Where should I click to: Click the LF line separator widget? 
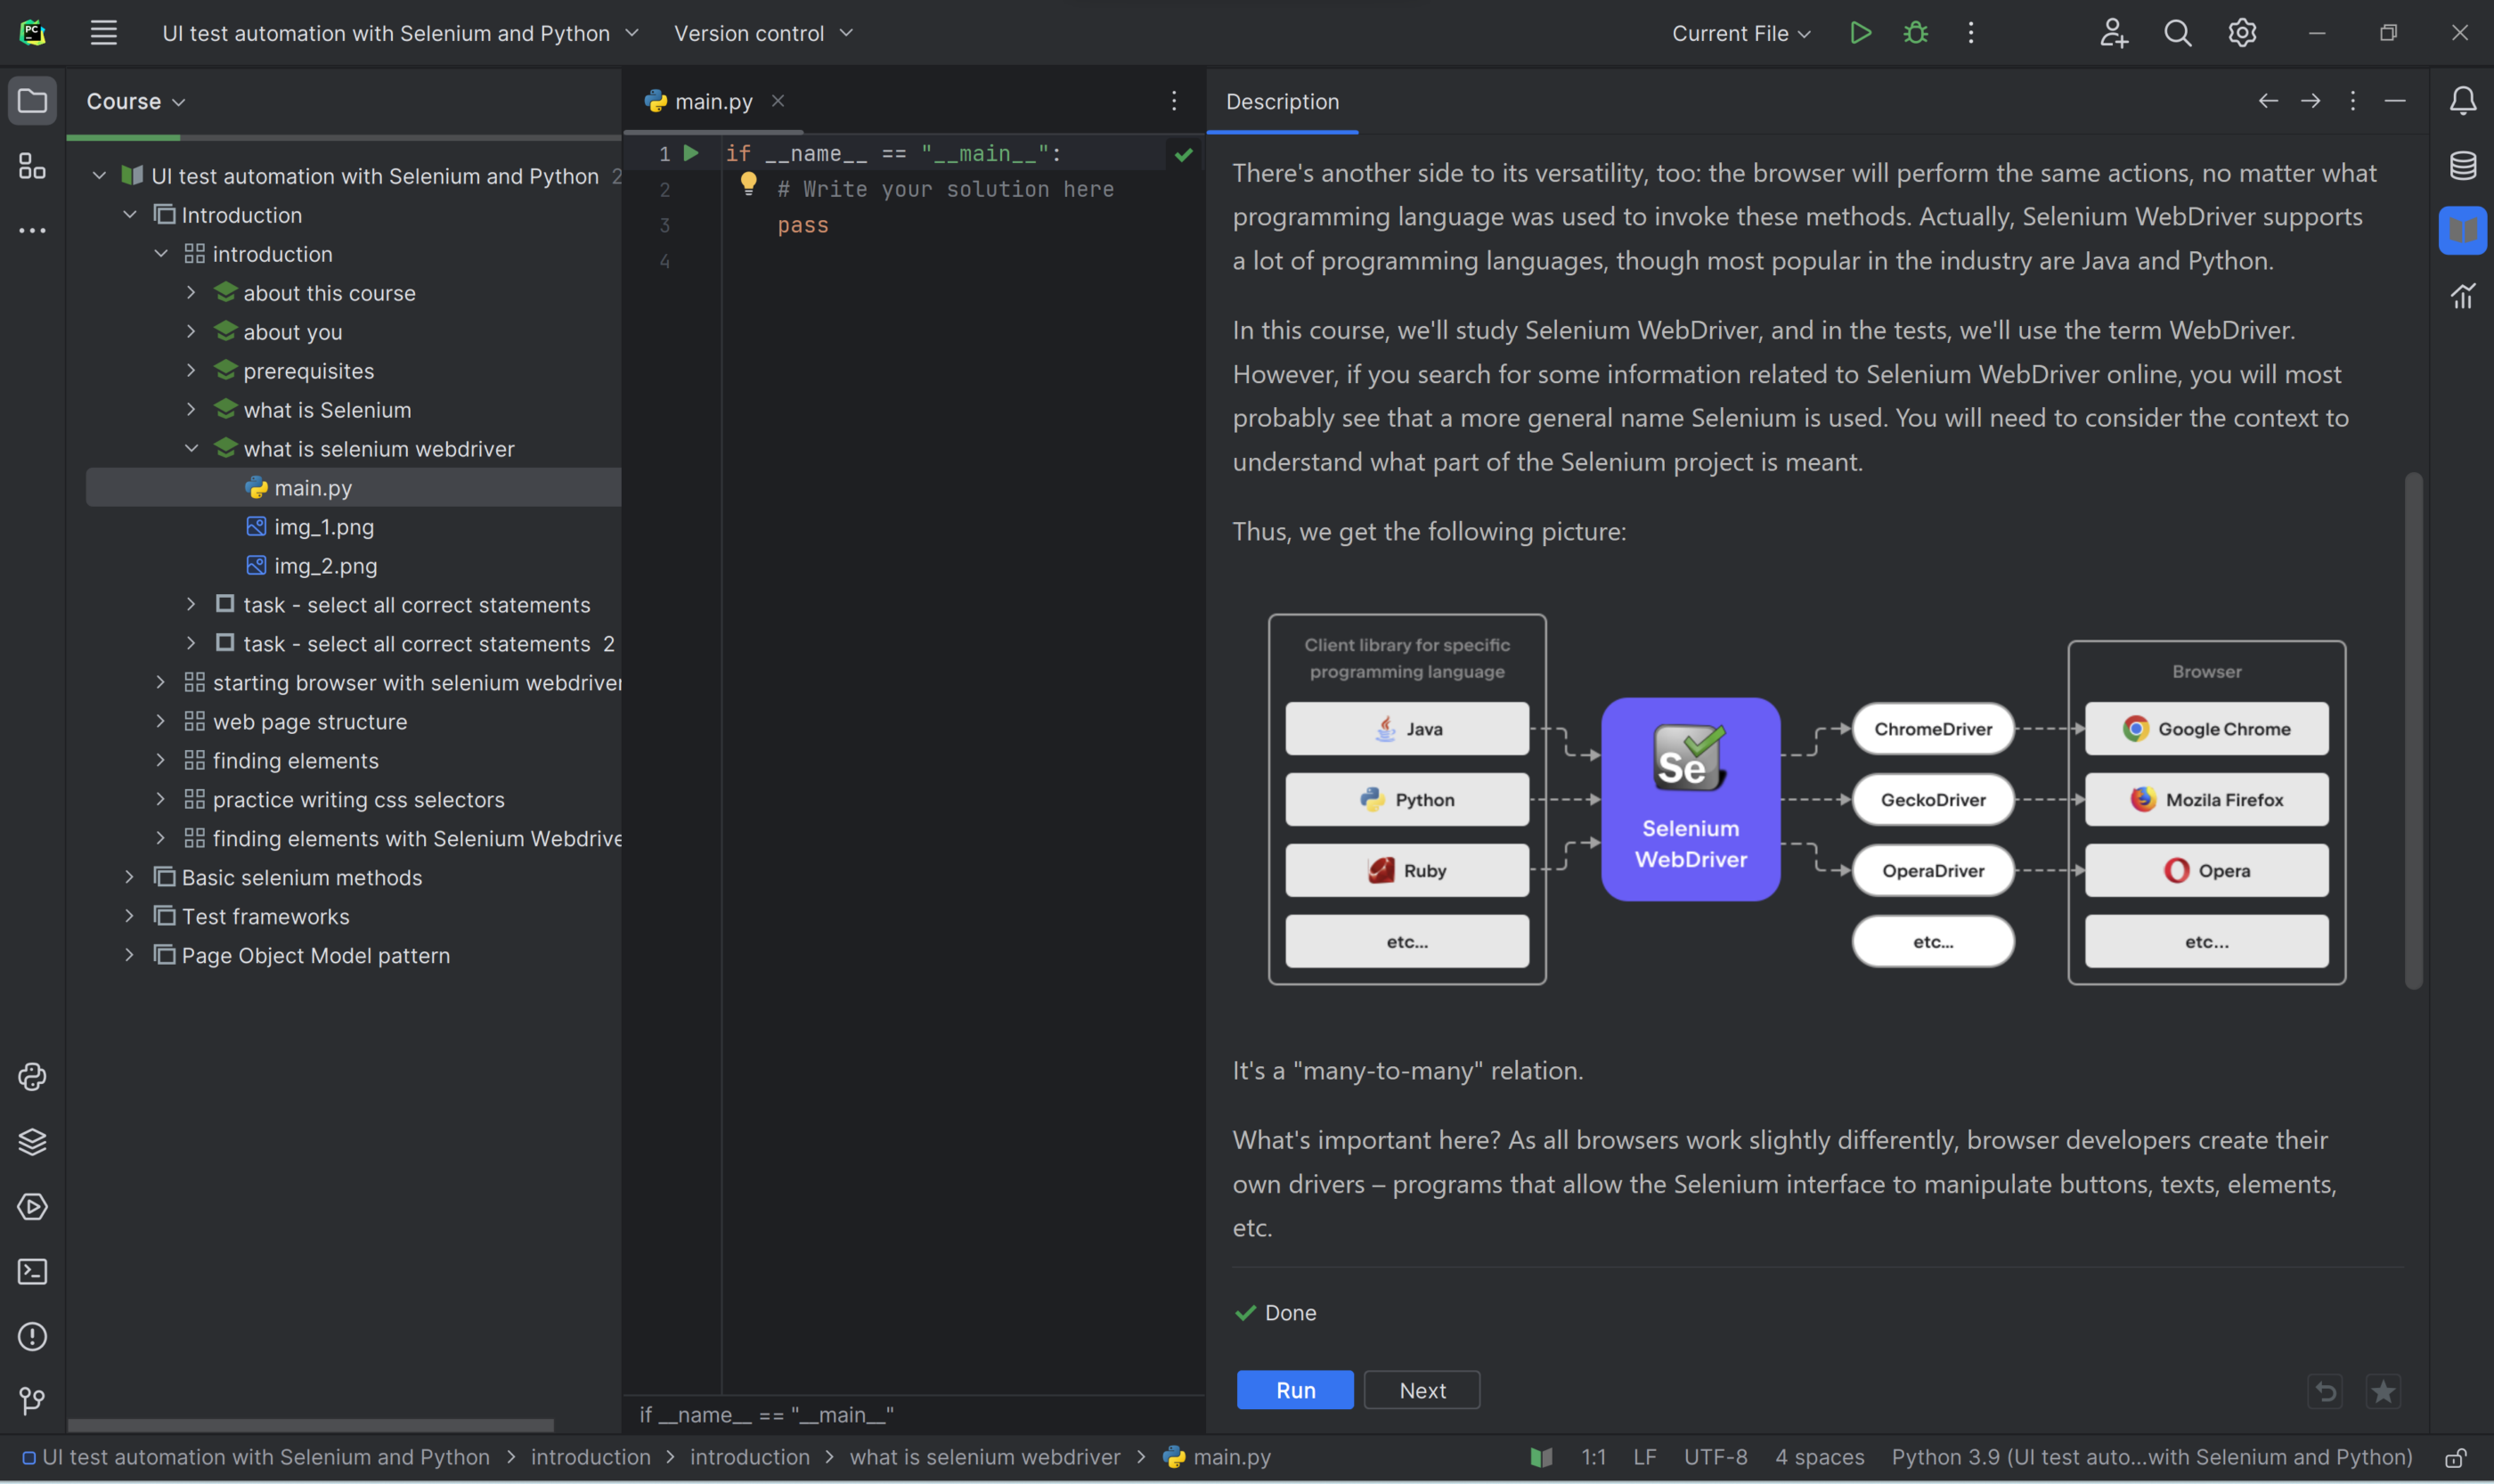[x=1645, y=1457]
